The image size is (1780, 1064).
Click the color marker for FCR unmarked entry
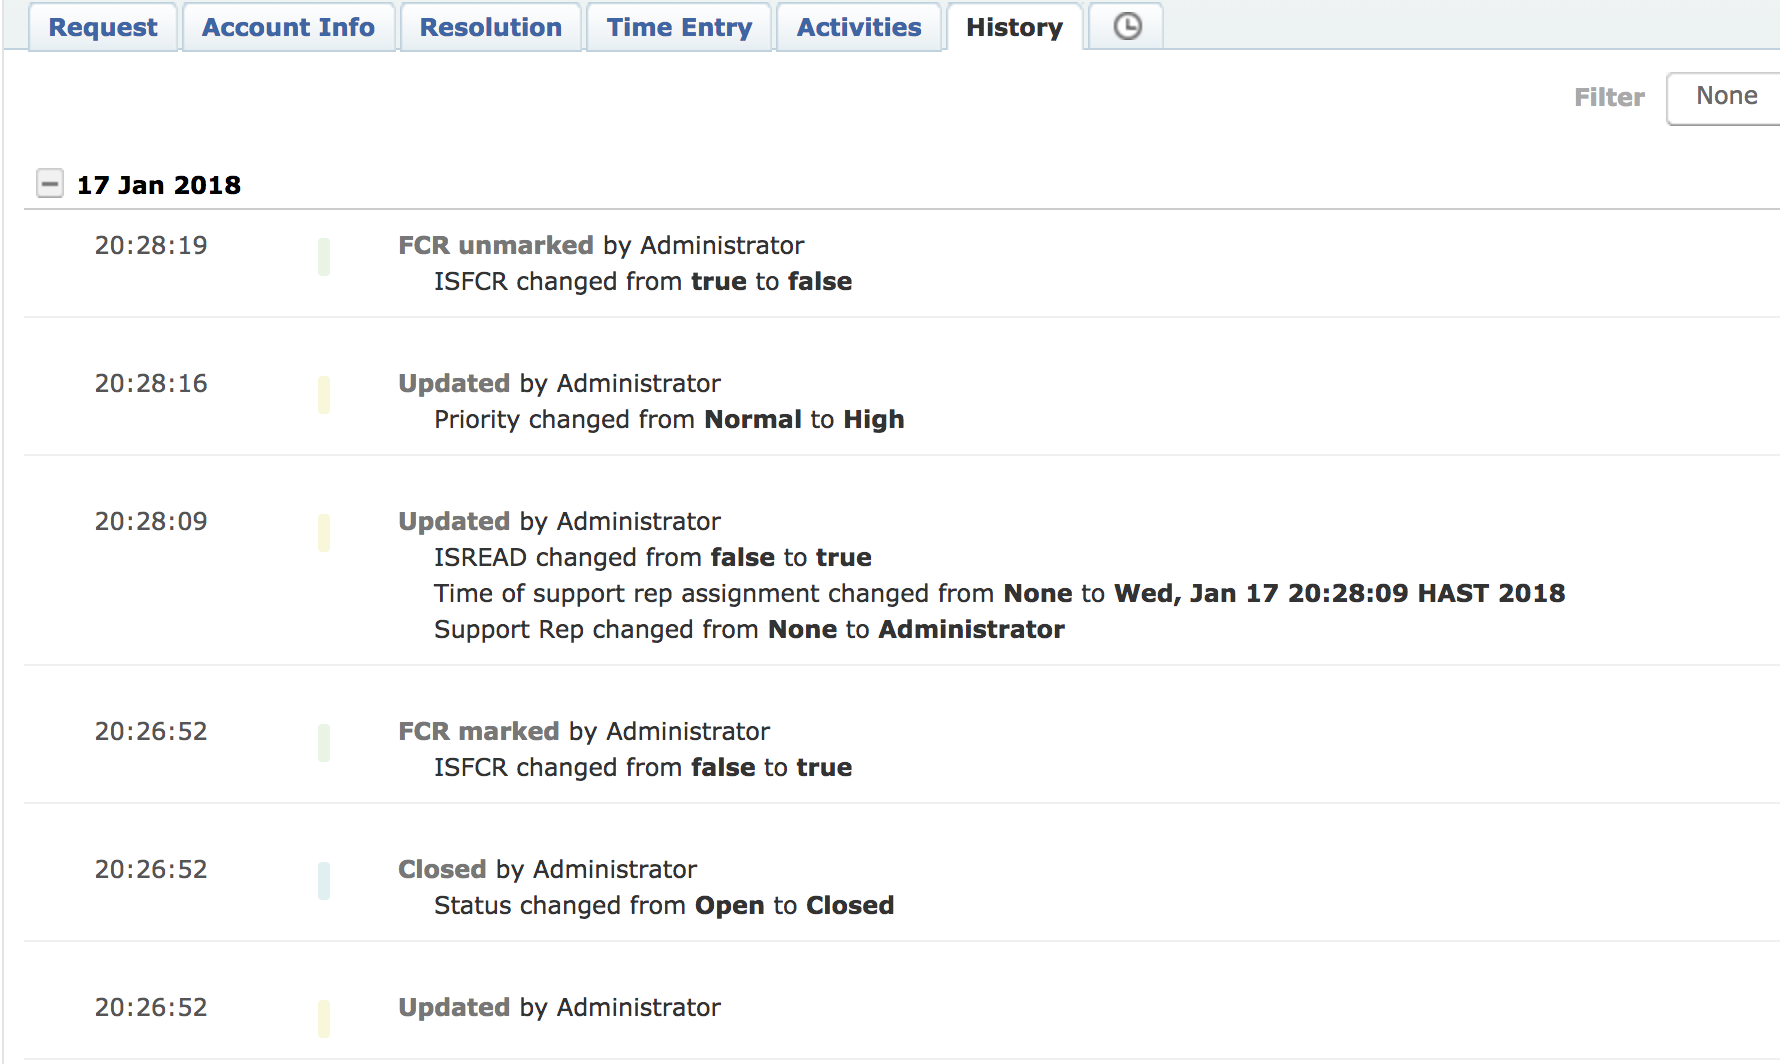coord(324,257)
